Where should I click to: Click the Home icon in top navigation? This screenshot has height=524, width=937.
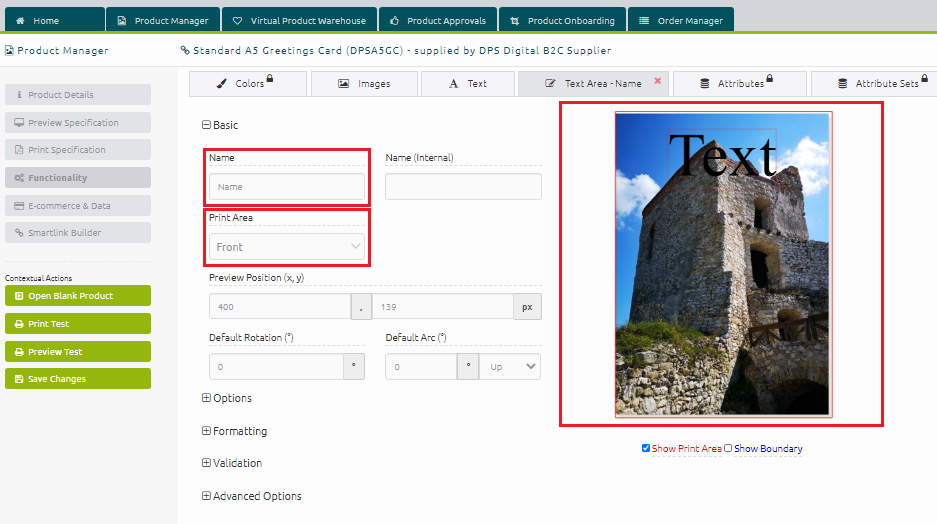(x=20, y=20)
